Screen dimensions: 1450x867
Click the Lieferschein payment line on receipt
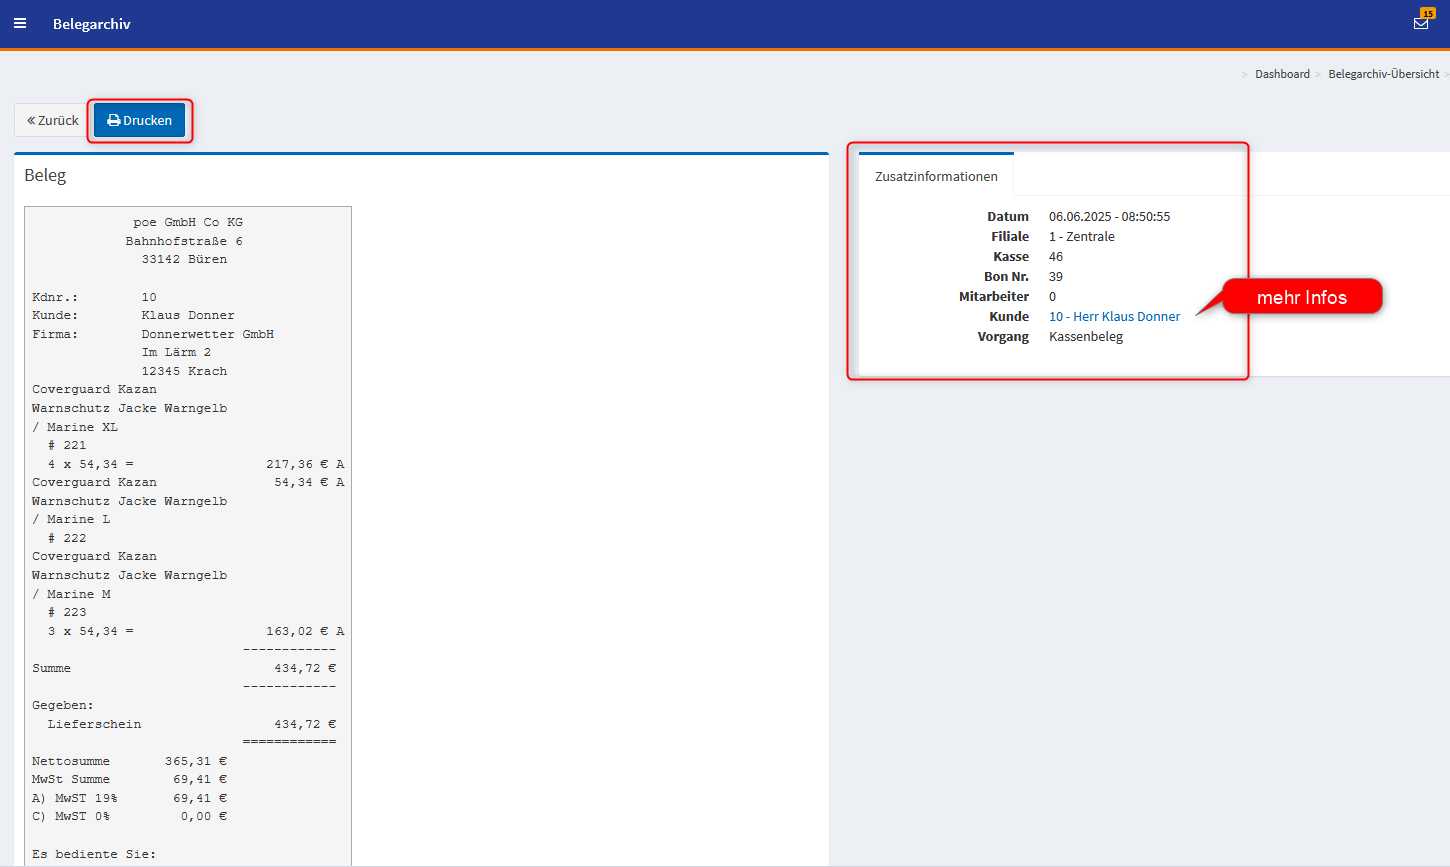pyautogui.click(x=94, y=724)
